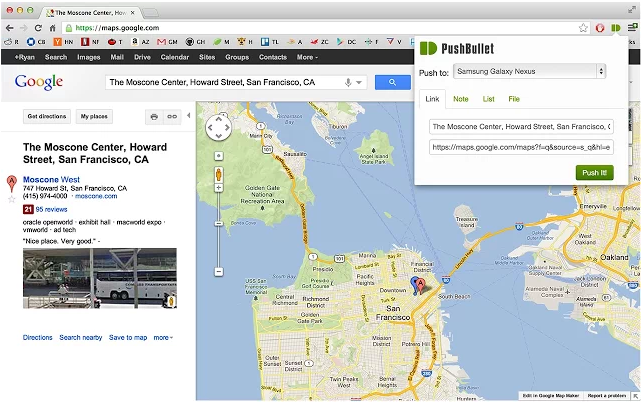This screenshot has width=643, height=402.
Task: Click the microphone voice search icon
Action: (348, 82)
